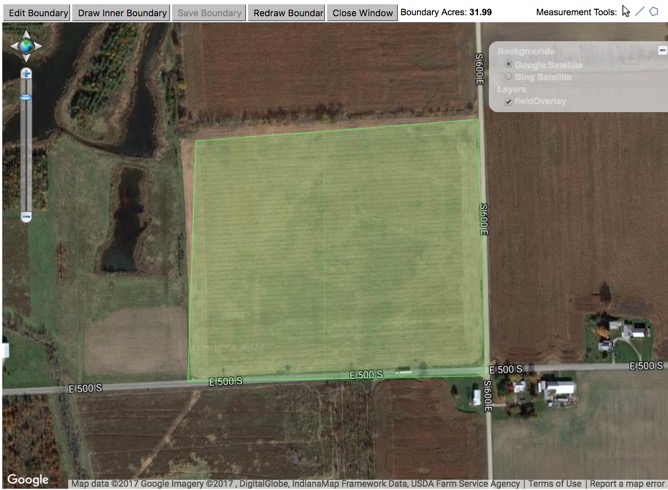The height and width of the screenshot is (490, 668).
Task: Collapse the layer switcher panel
Action: click(x=661, y=50)
